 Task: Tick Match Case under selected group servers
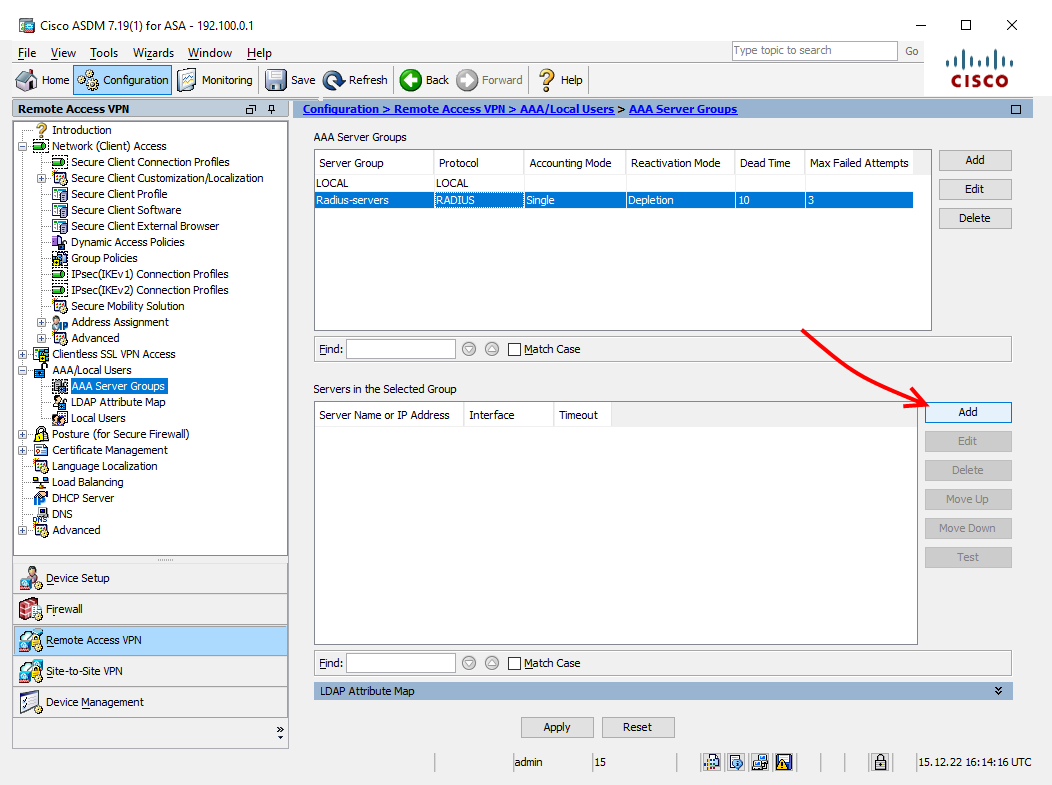pyautogui.click(x=515, y=663)
